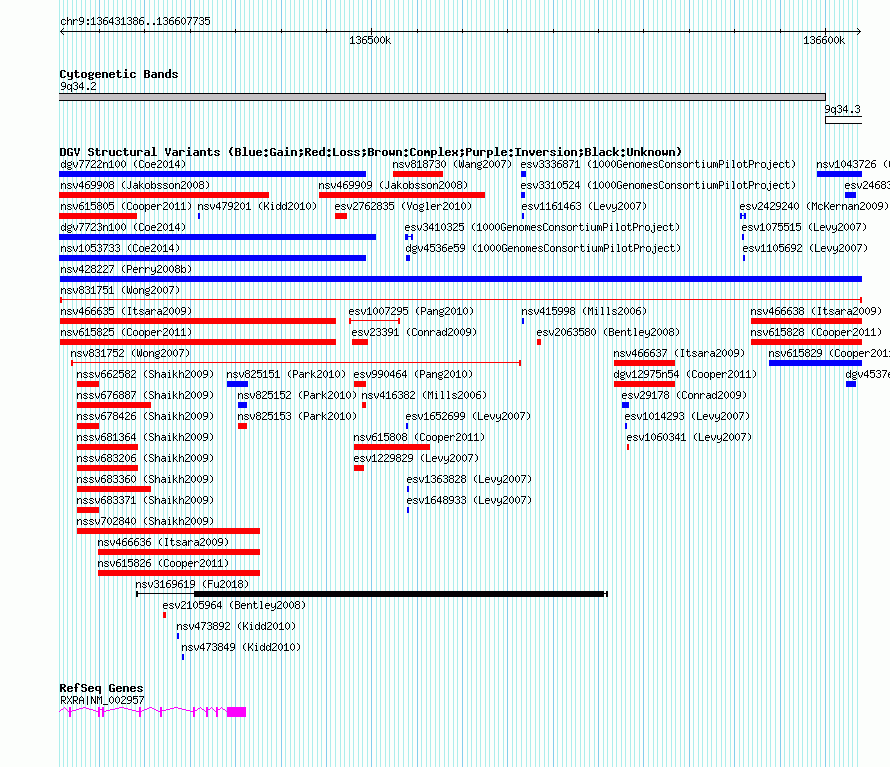The height and width of the screenshot is (767, 890).
Task: Click dgv7723n100 (Coe2014) label
Action: [x=123, y=228]
